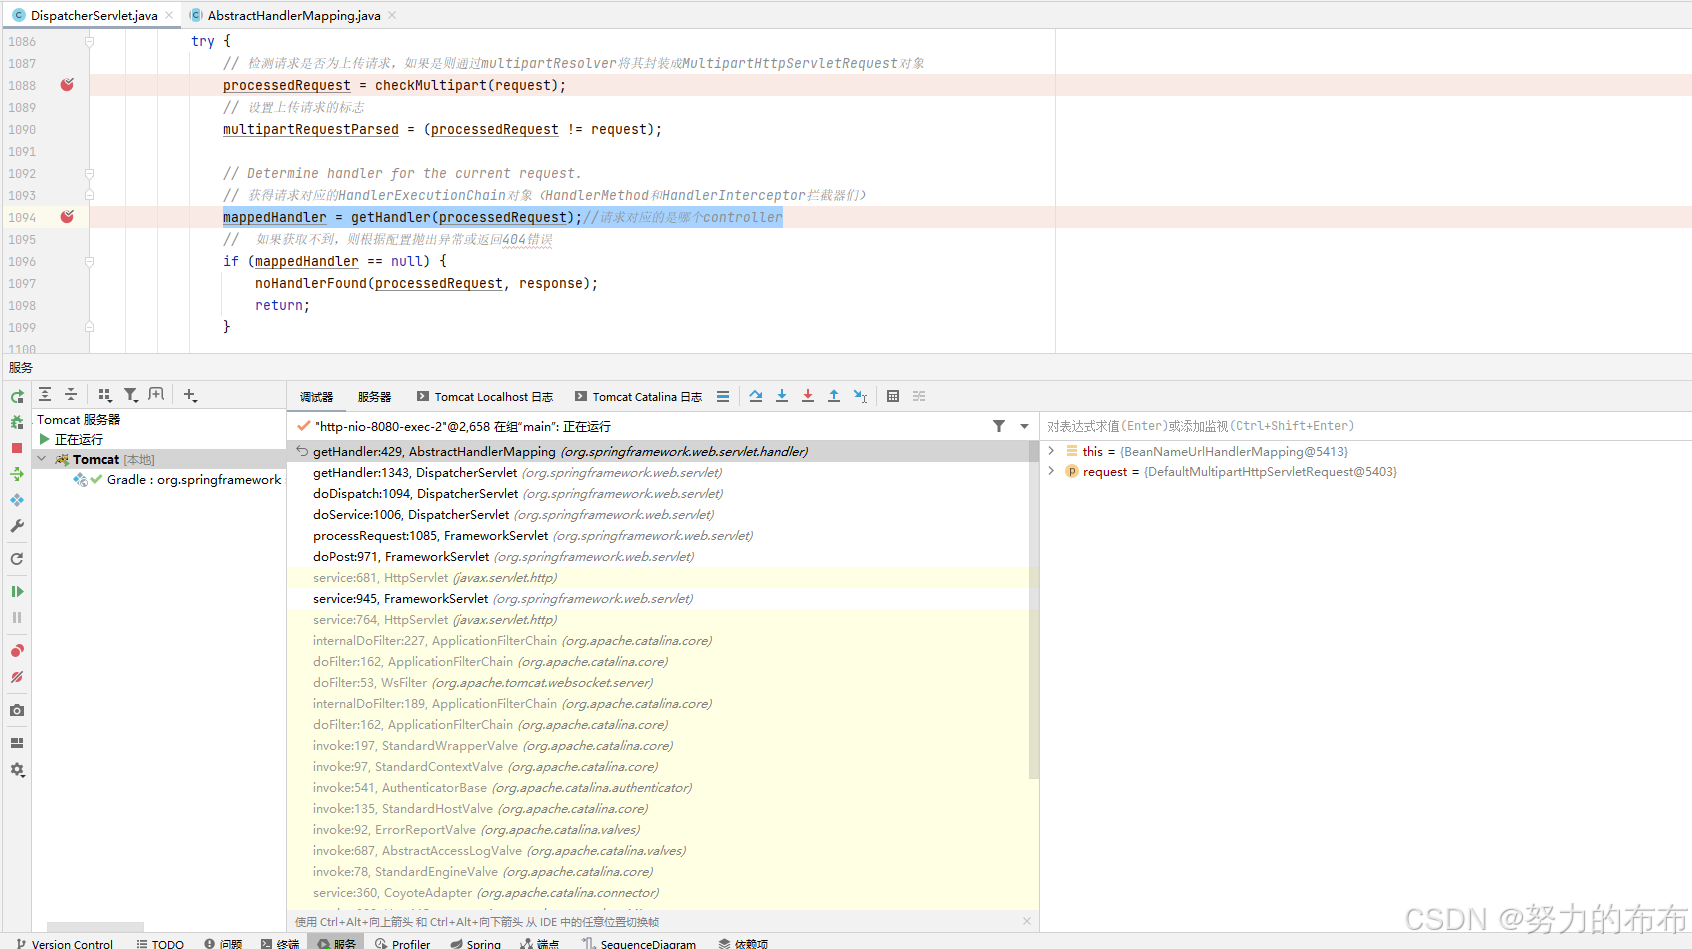
Task: View all breakpoints icon
Action: [x=17, y=651]
